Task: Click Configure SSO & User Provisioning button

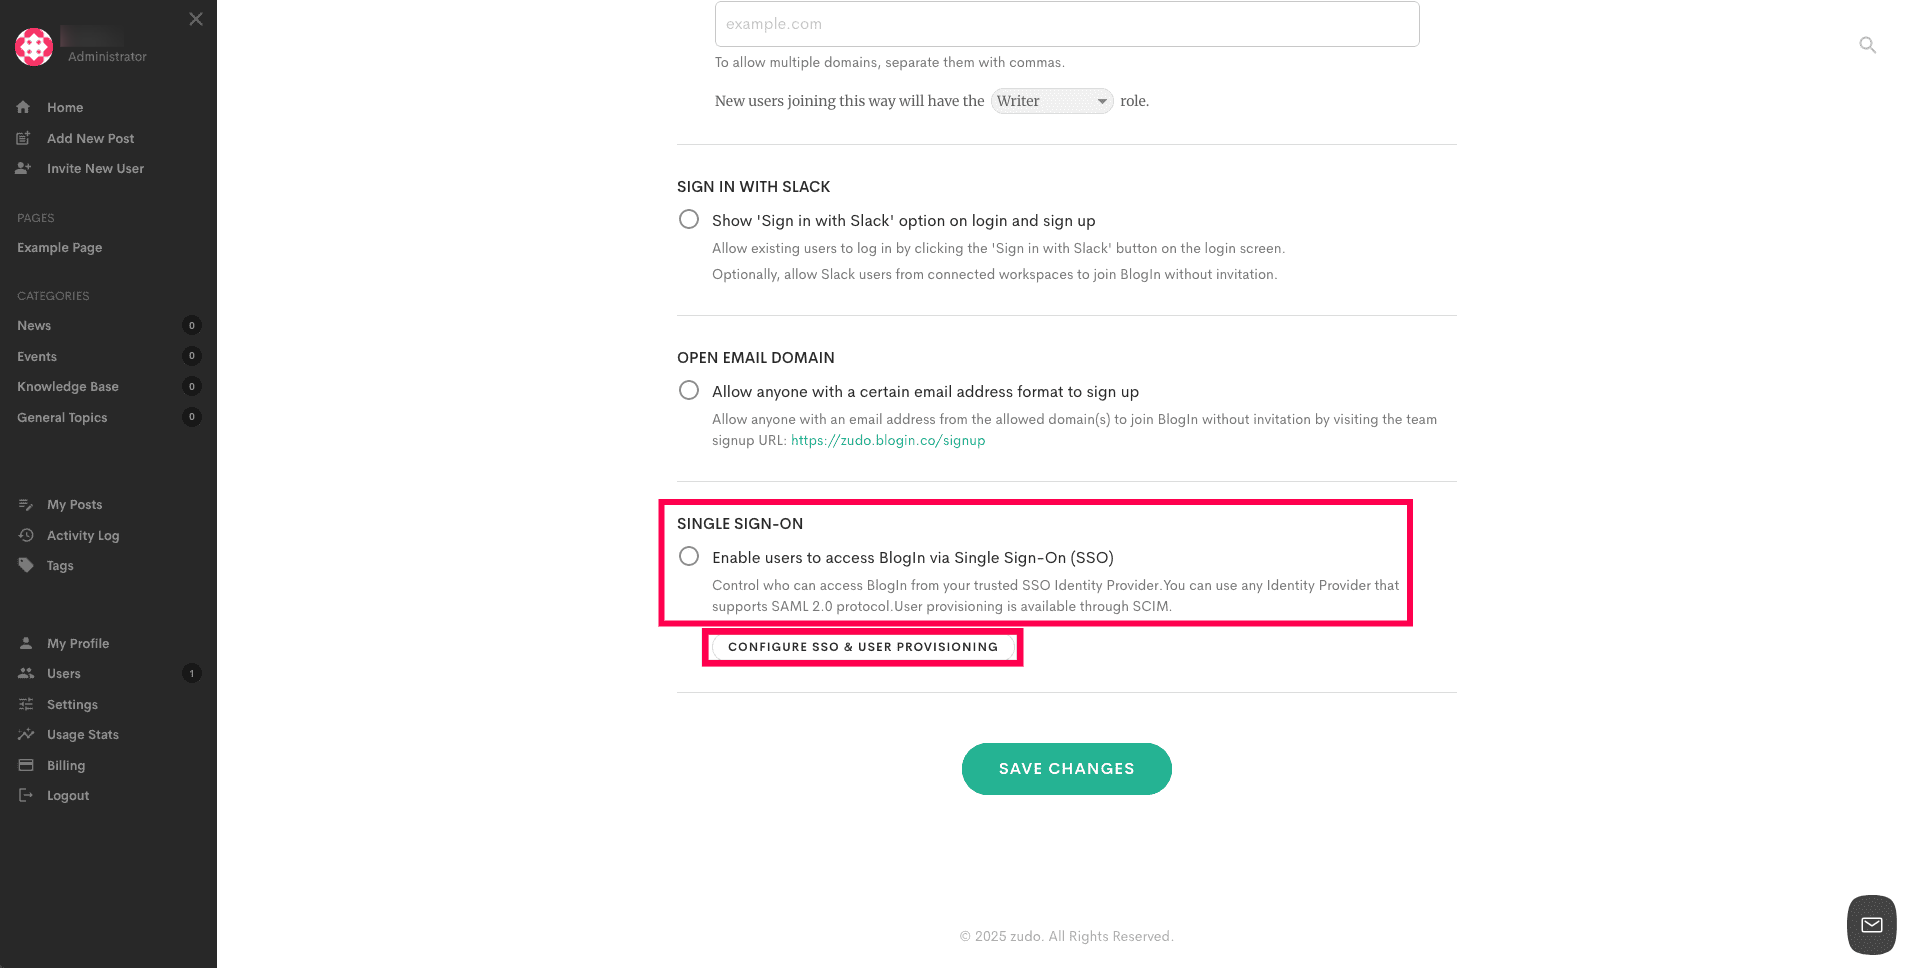Action: pos(862,647)
